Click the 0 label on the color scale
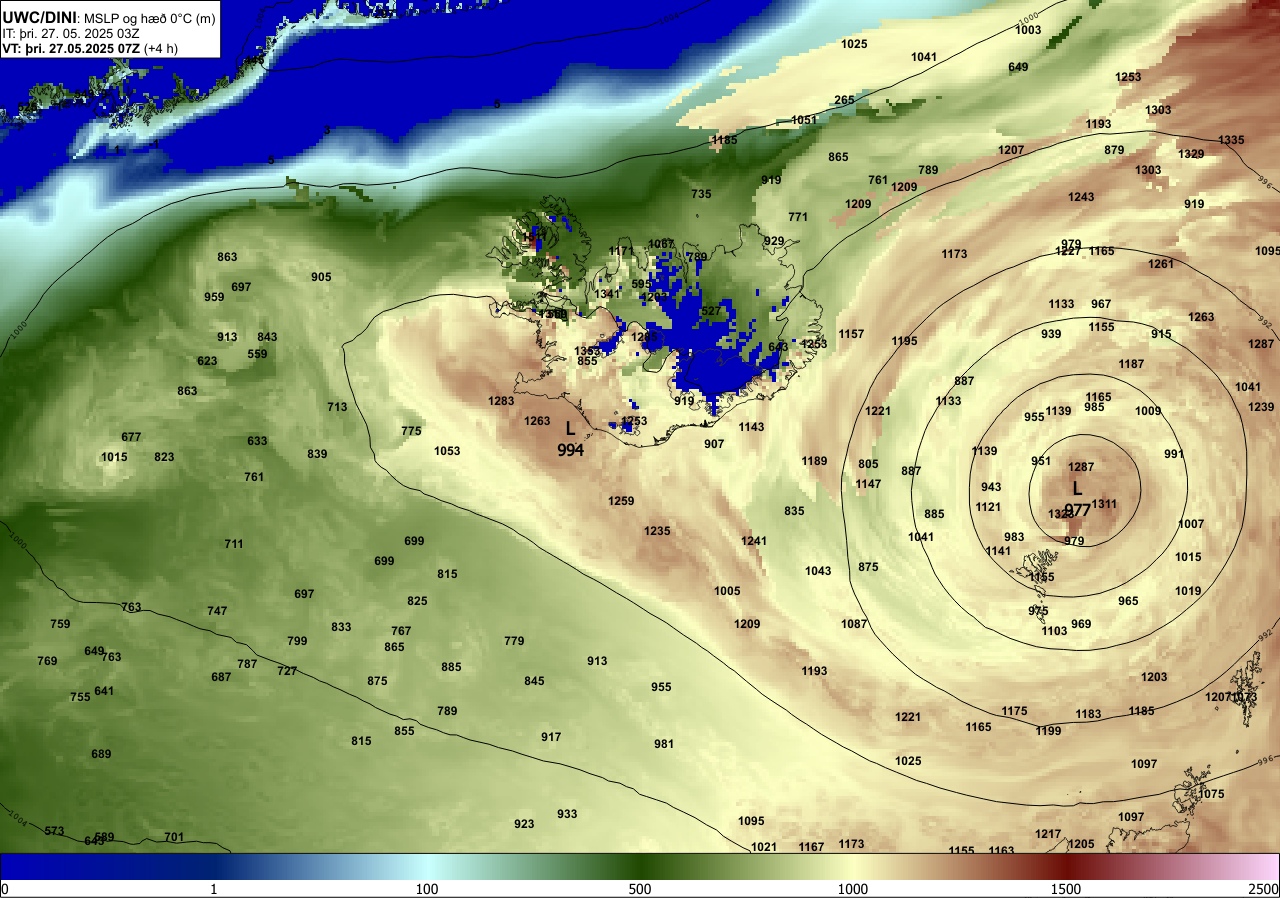The width and height of the screenshot is (1280, 898). (5, 889)
